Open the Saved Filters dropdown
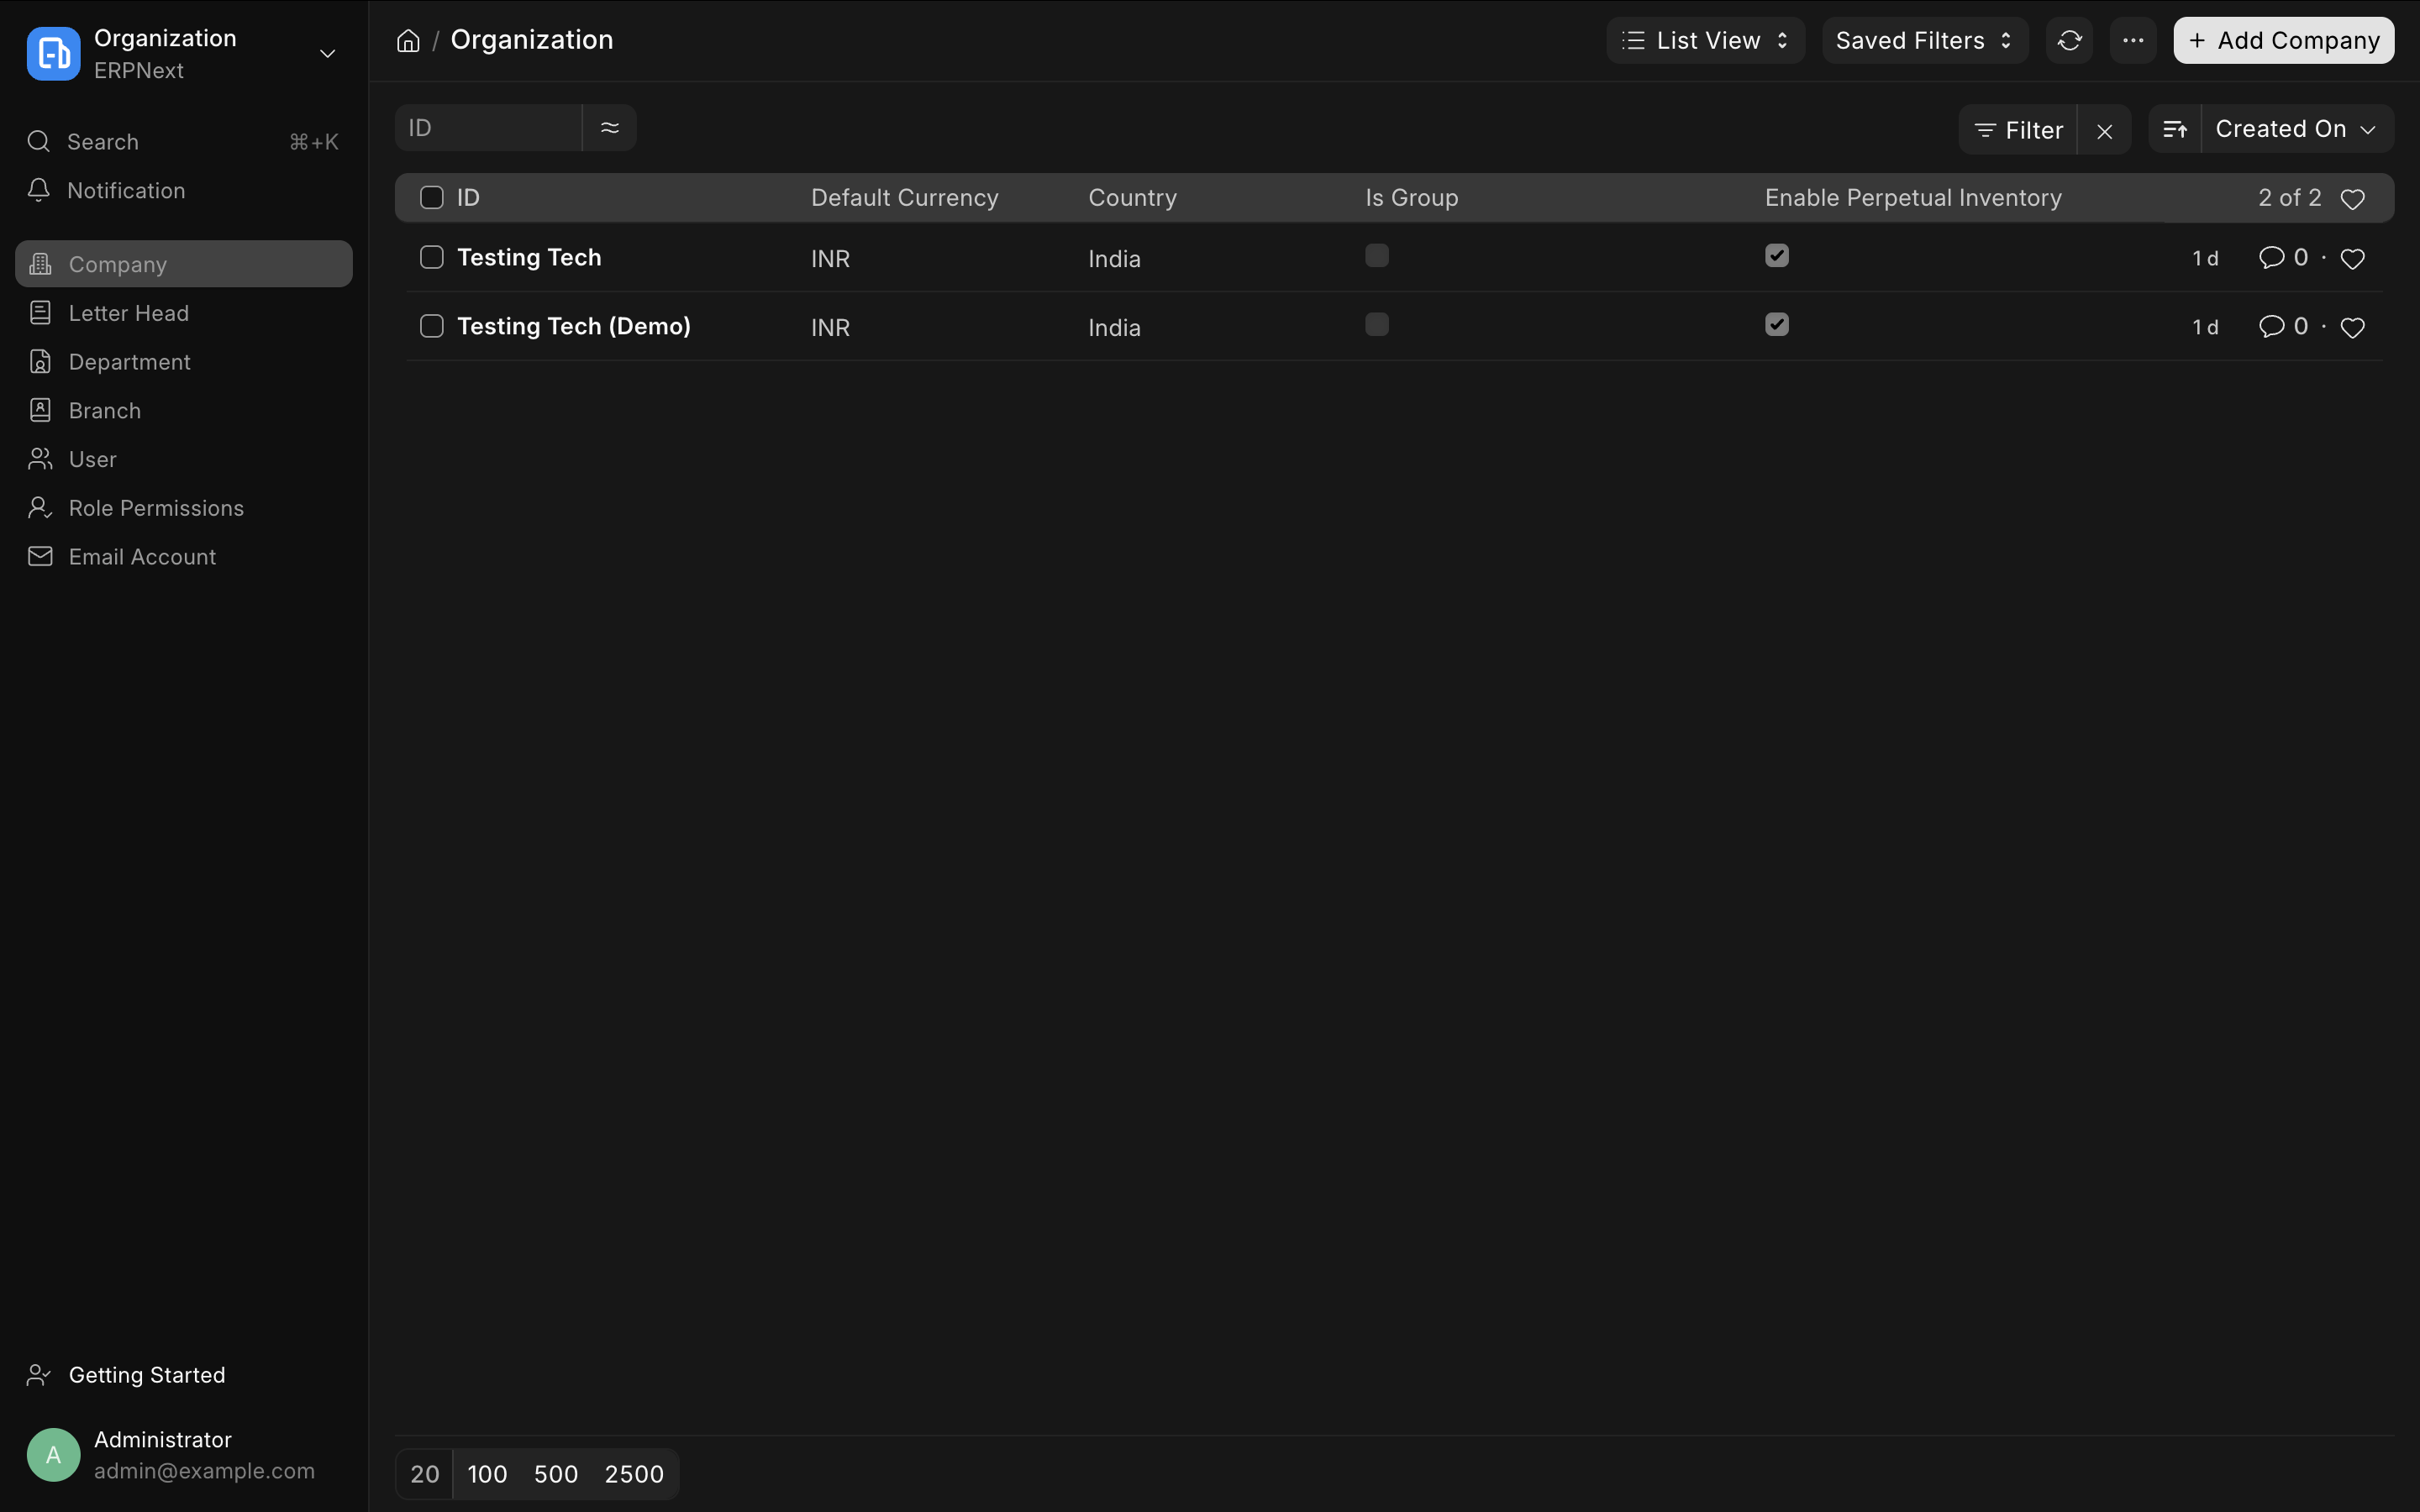The width and height of the screenshot is (2420, 1512). (1925, 41)
